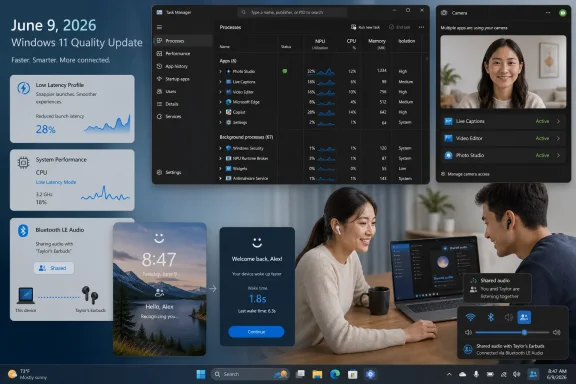The image size is (576, 384).
Task: Expand the Photo Studio process row
Action: 220,71
